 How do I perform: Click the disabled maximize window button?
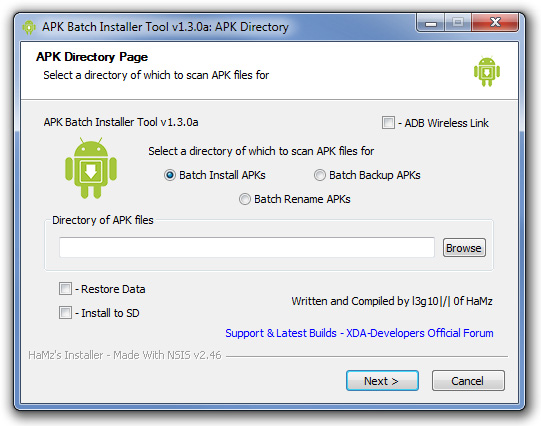458,23
